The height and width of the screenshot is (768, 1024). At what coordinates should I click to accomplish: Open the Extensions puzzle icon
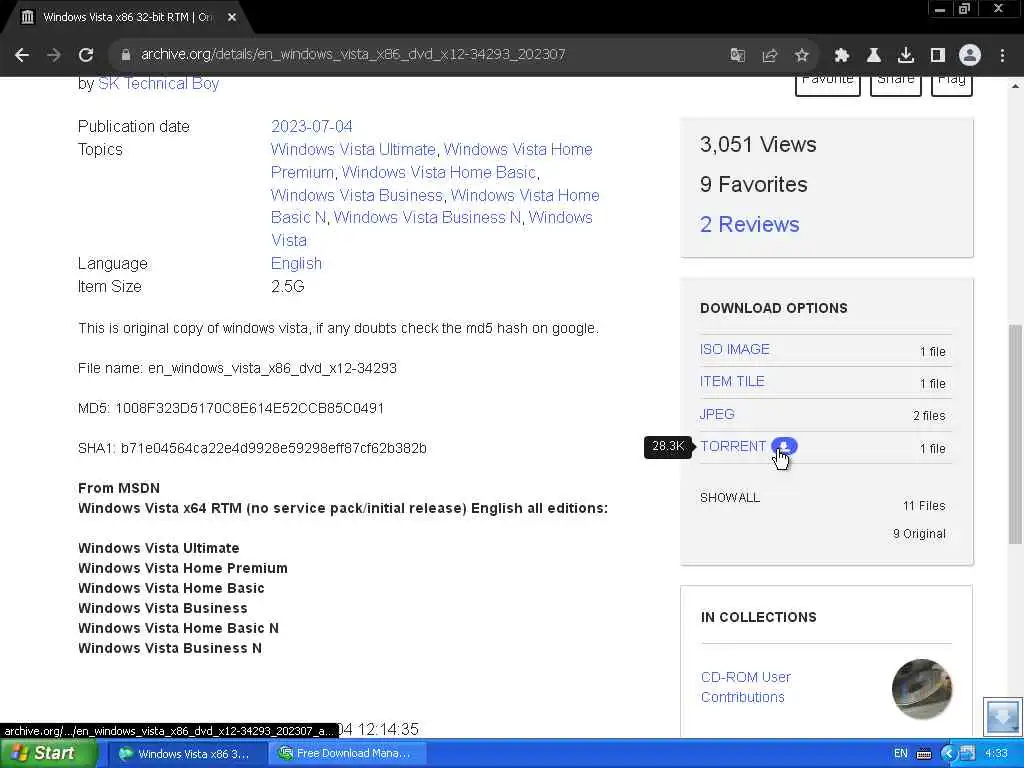pos(842,55)
